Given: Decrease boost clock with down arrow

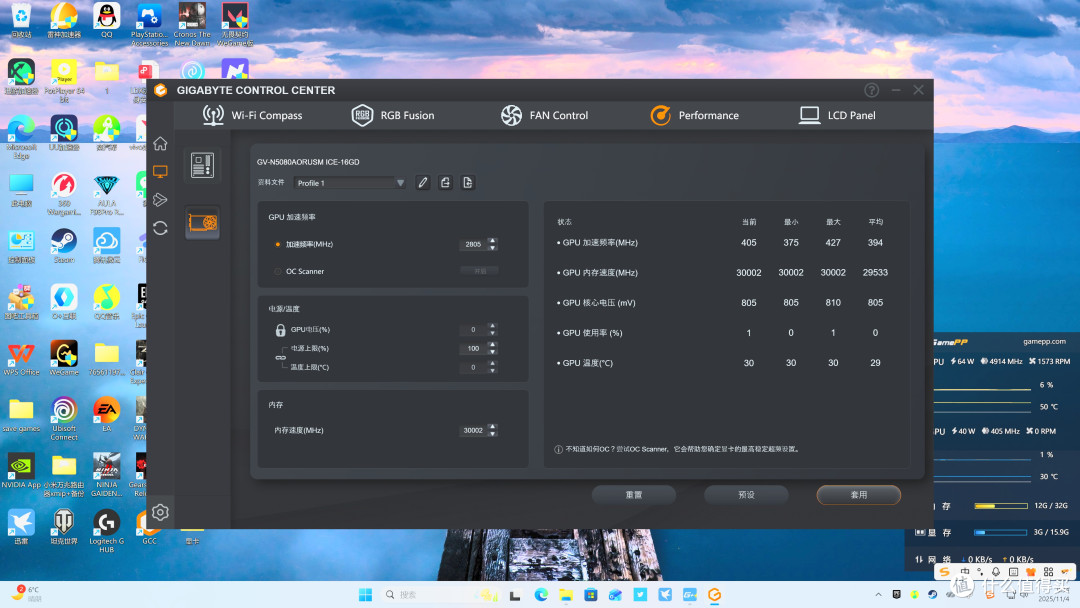Looking at the screenshot, I should point(492,248).
